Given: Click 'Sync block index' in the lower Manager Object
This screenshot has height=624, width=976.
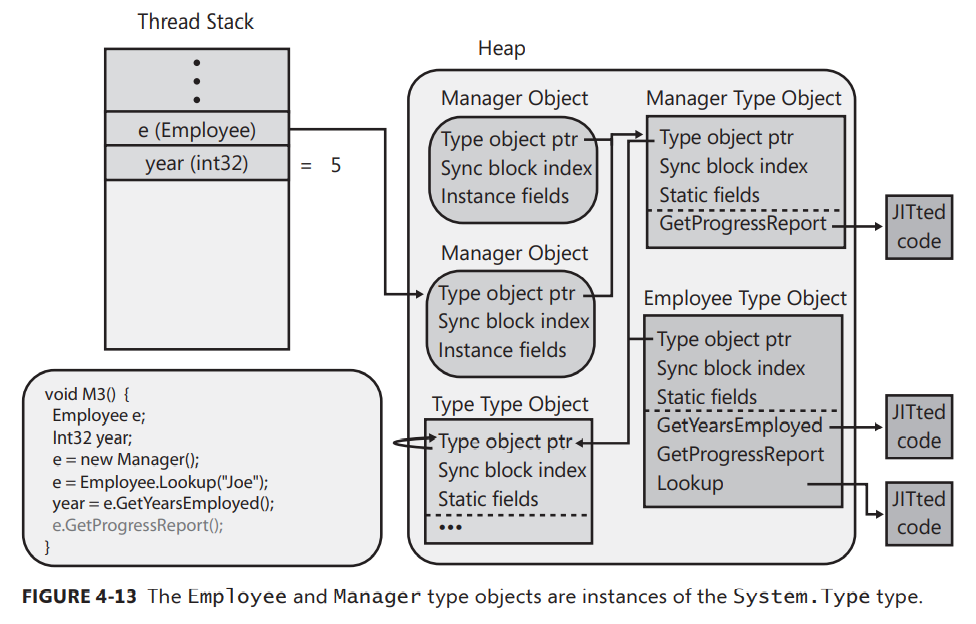Looking at the screenshot, I should 514,322.
